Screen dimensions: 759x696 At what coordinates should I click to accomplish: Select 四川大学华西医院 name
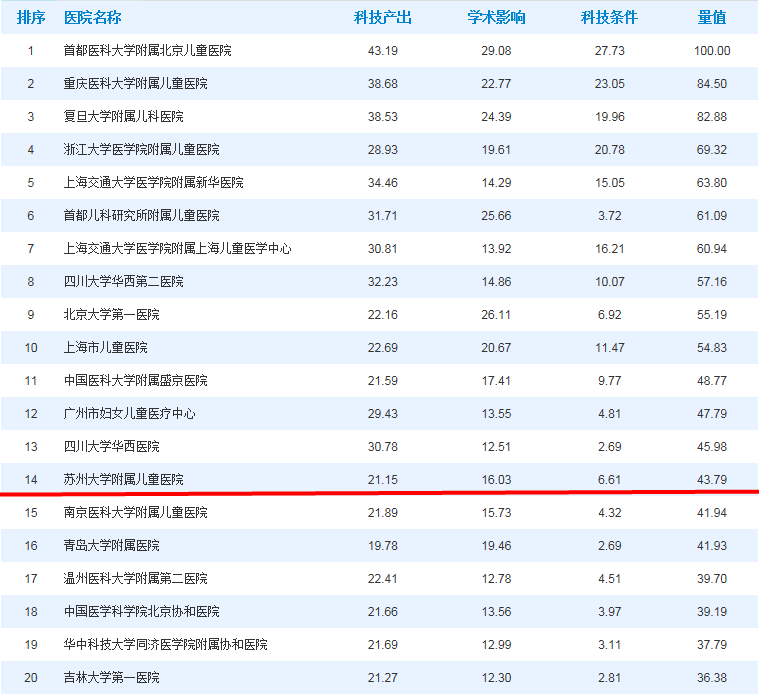point(111,446)
